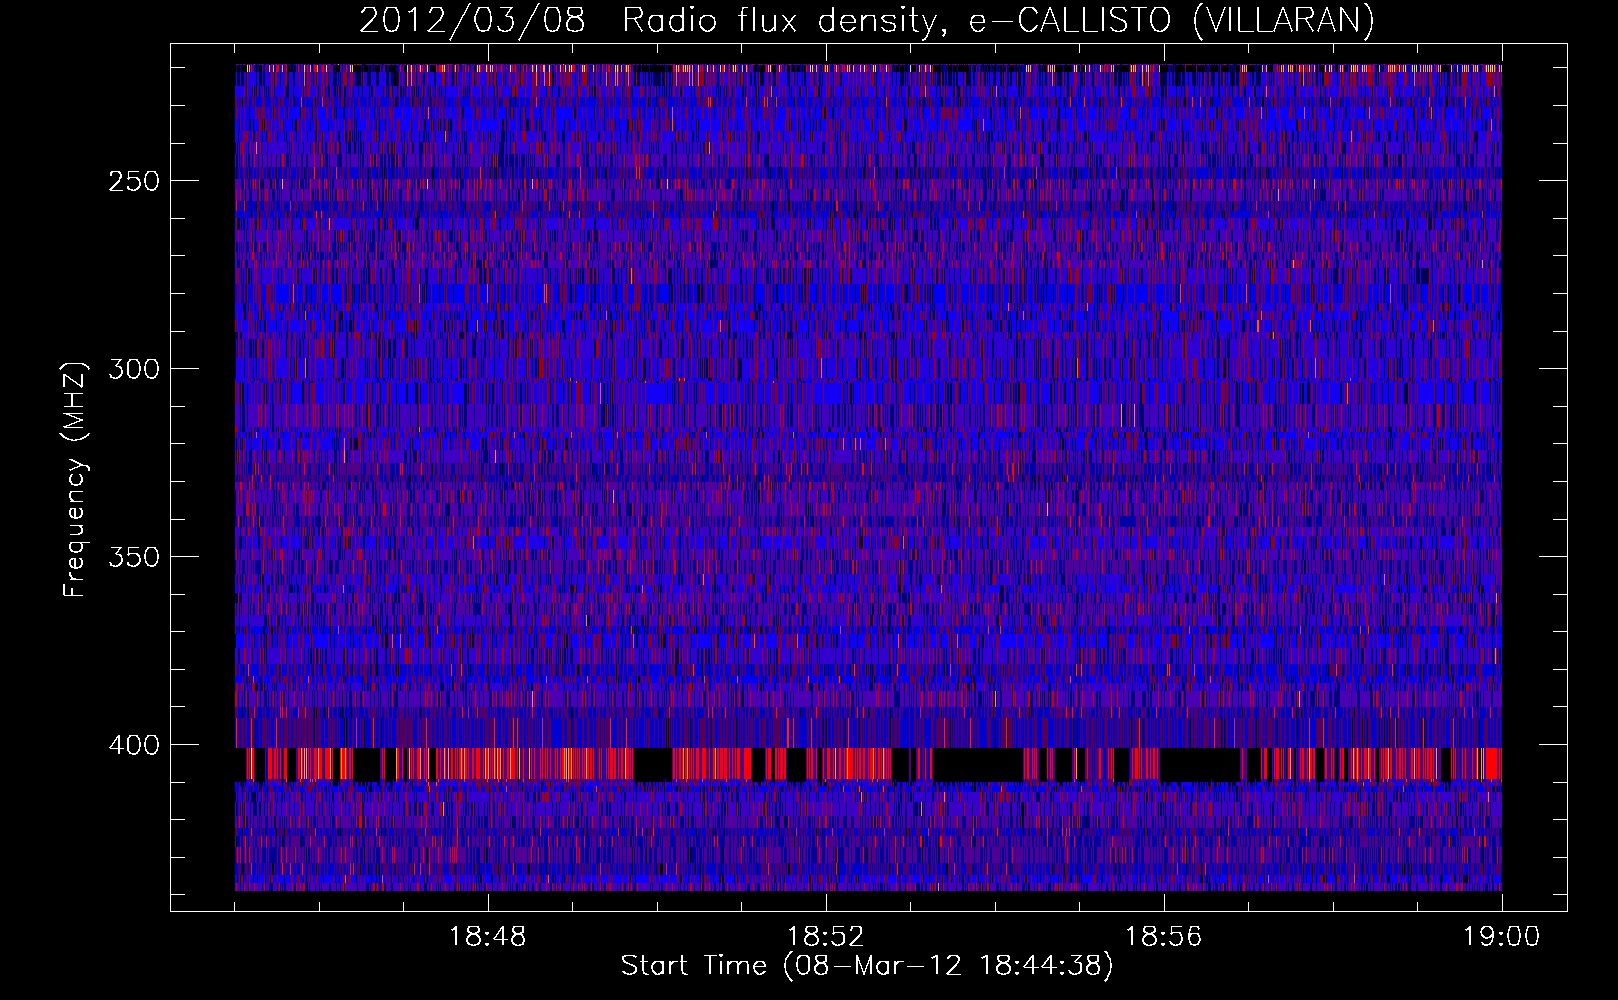Click the 'Start Time (08-Mar-12 18:44:38)' label
The height and width of the screenshot is (1000, 1618).
click(x=867, y=966)
